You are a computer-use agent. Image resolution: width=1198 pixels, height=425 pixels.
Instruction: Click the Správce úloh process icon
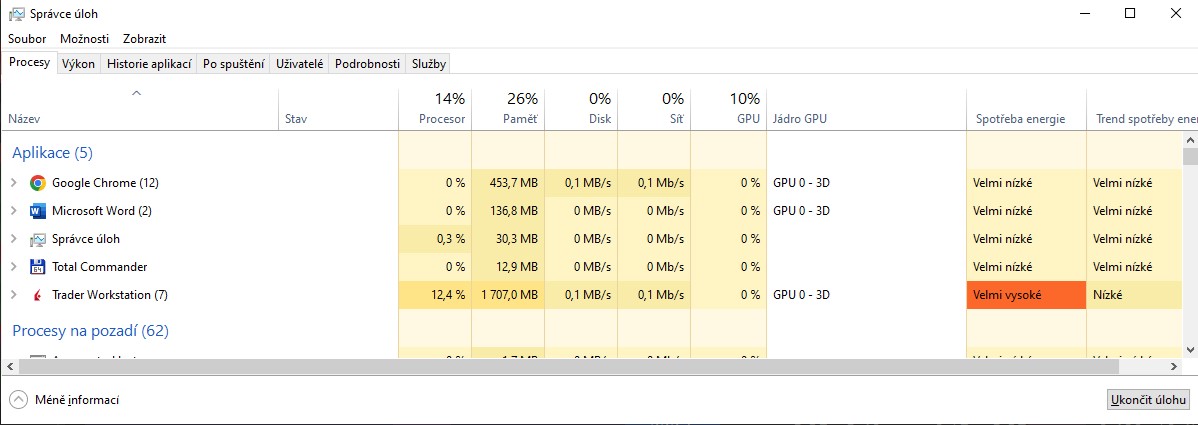38,239
